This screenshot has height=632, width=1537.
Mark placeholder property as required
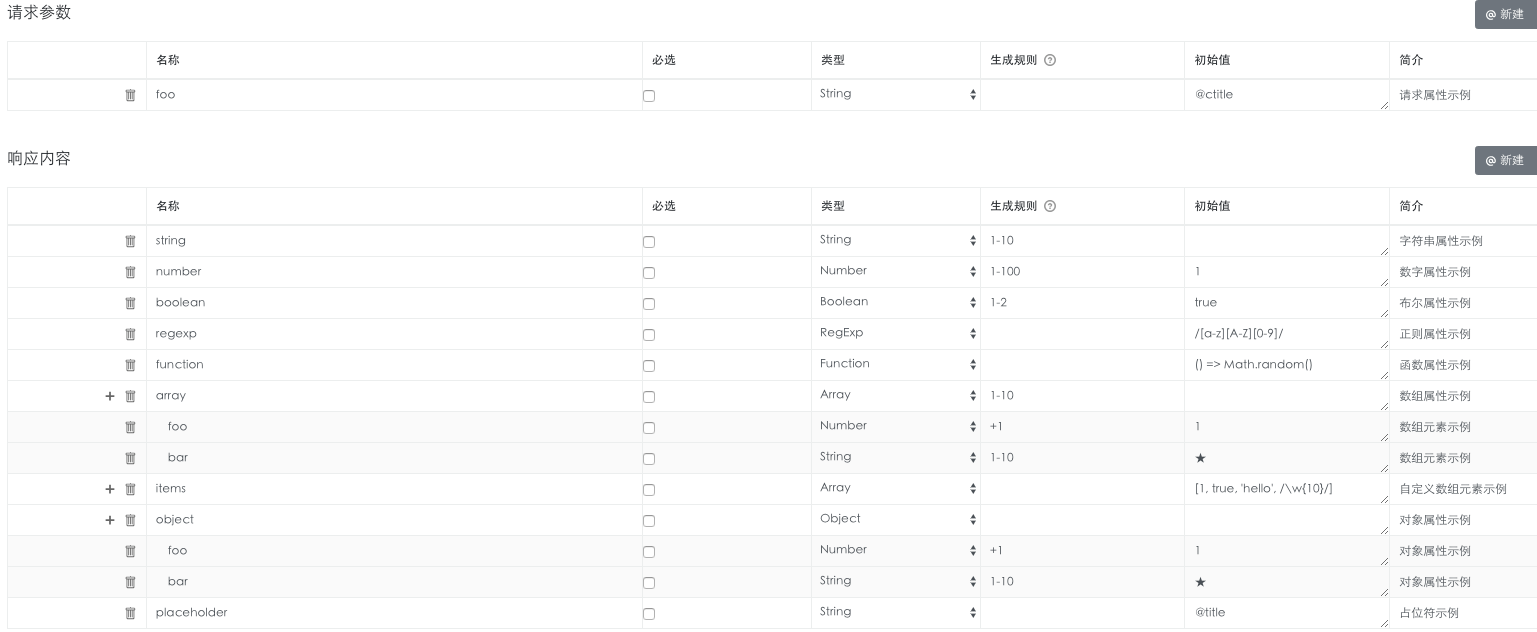click(x=649, y=614)
